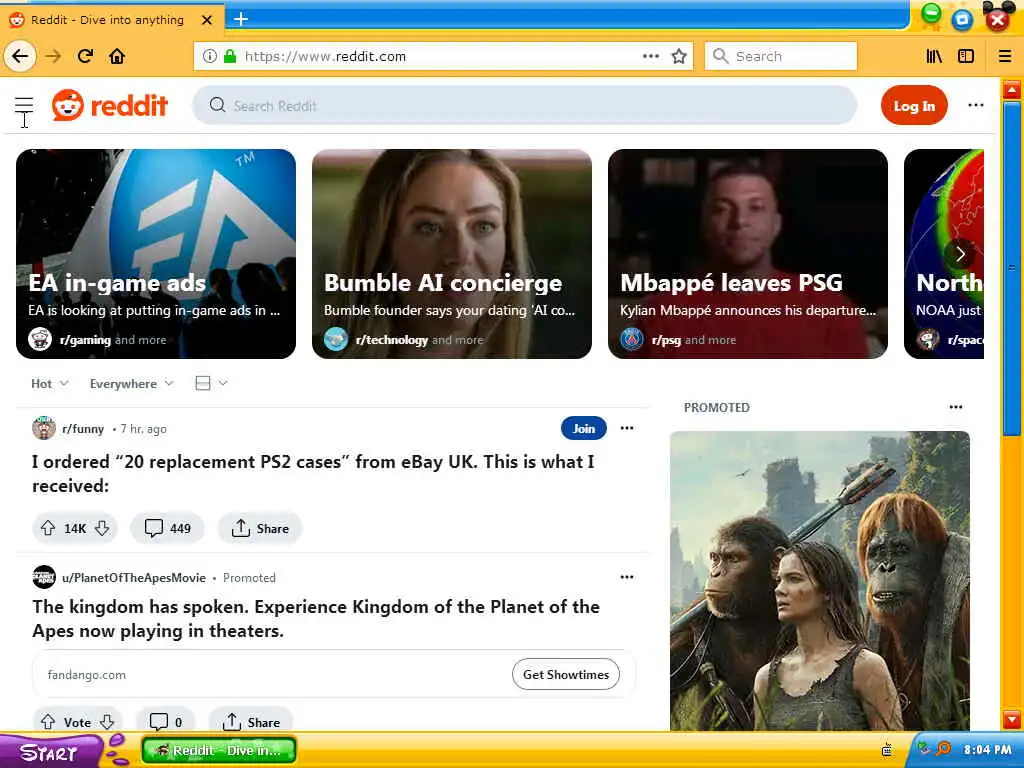Open overflow menu for PlanetOfTheApesMovie post
Screen dimensions: 1024x768
(627, 577)
